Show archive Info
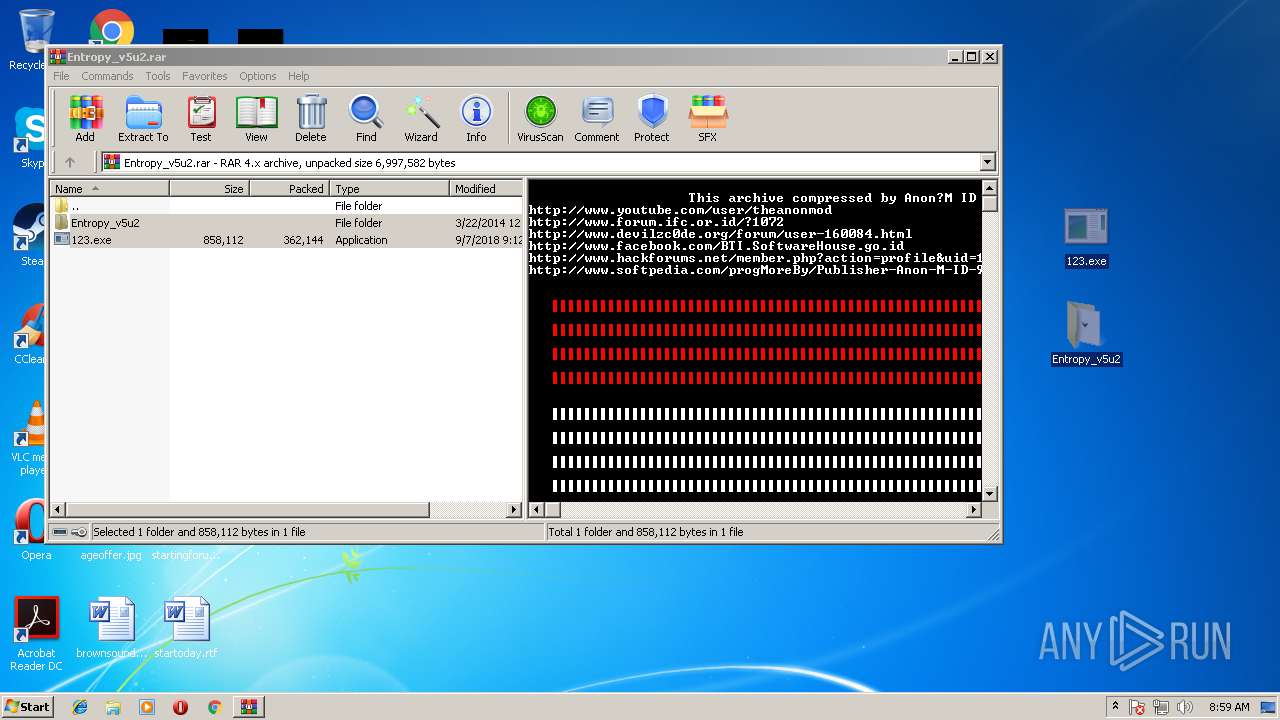Screen dimensions: 1280x720 476,119
